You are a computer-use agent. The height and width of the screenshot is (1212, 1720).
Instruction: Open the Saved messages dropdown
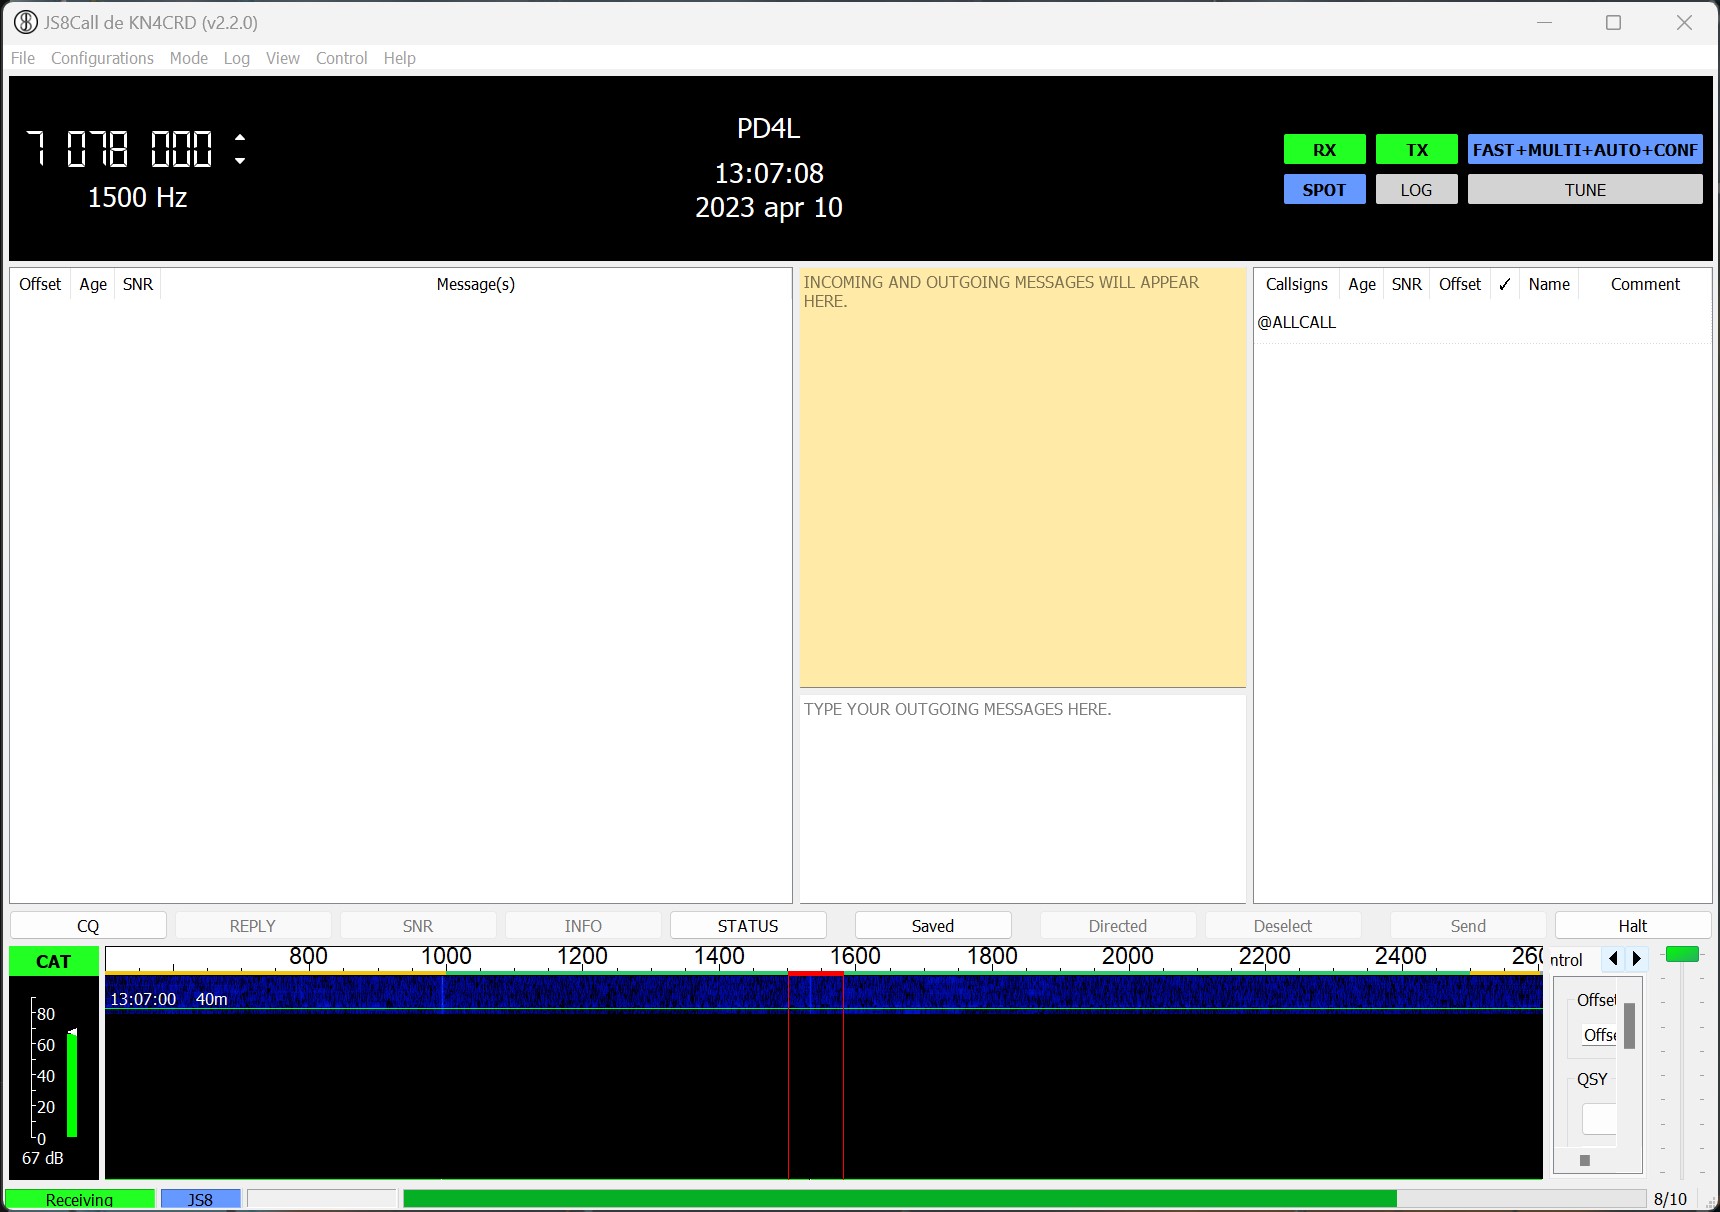click(932, 926)
